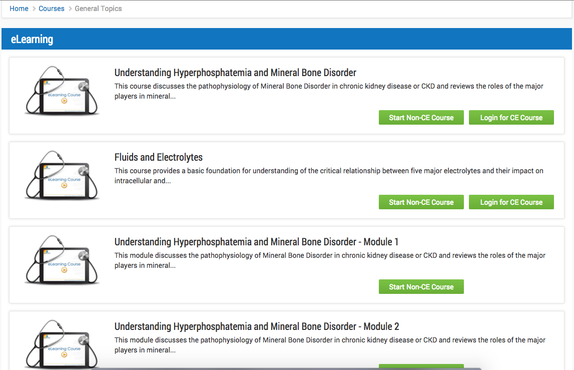Open the Module 1 course tablet icon
This screenshot has height=370, width=574.
tap(62, 260)
